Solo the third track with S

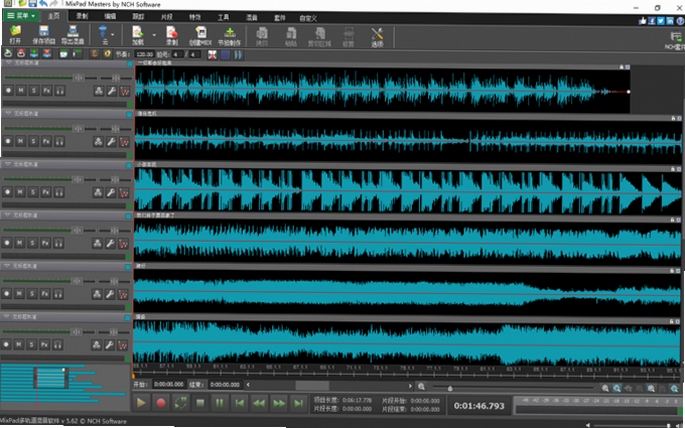33,192
